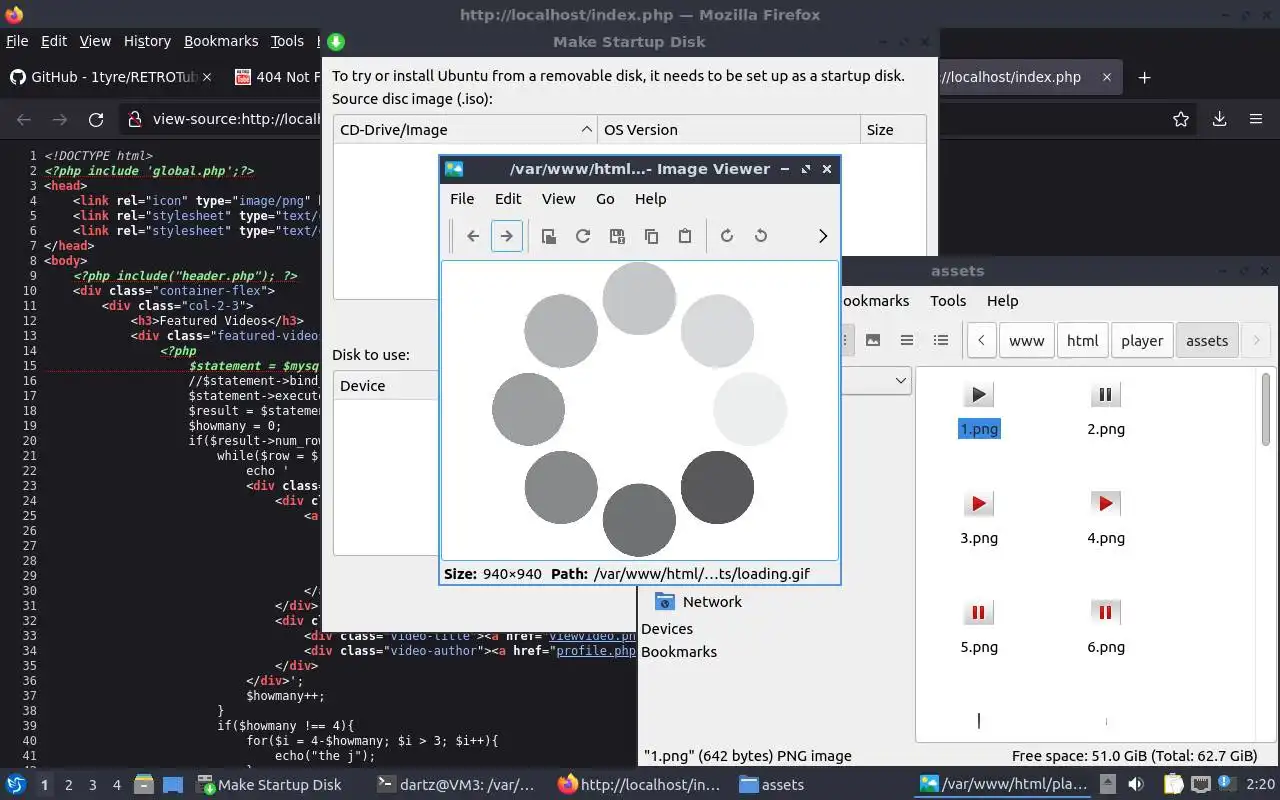1280x800 pixels.
Task: Click the copy icon in Image Viewer toolbar
Action: coord(651,236)
